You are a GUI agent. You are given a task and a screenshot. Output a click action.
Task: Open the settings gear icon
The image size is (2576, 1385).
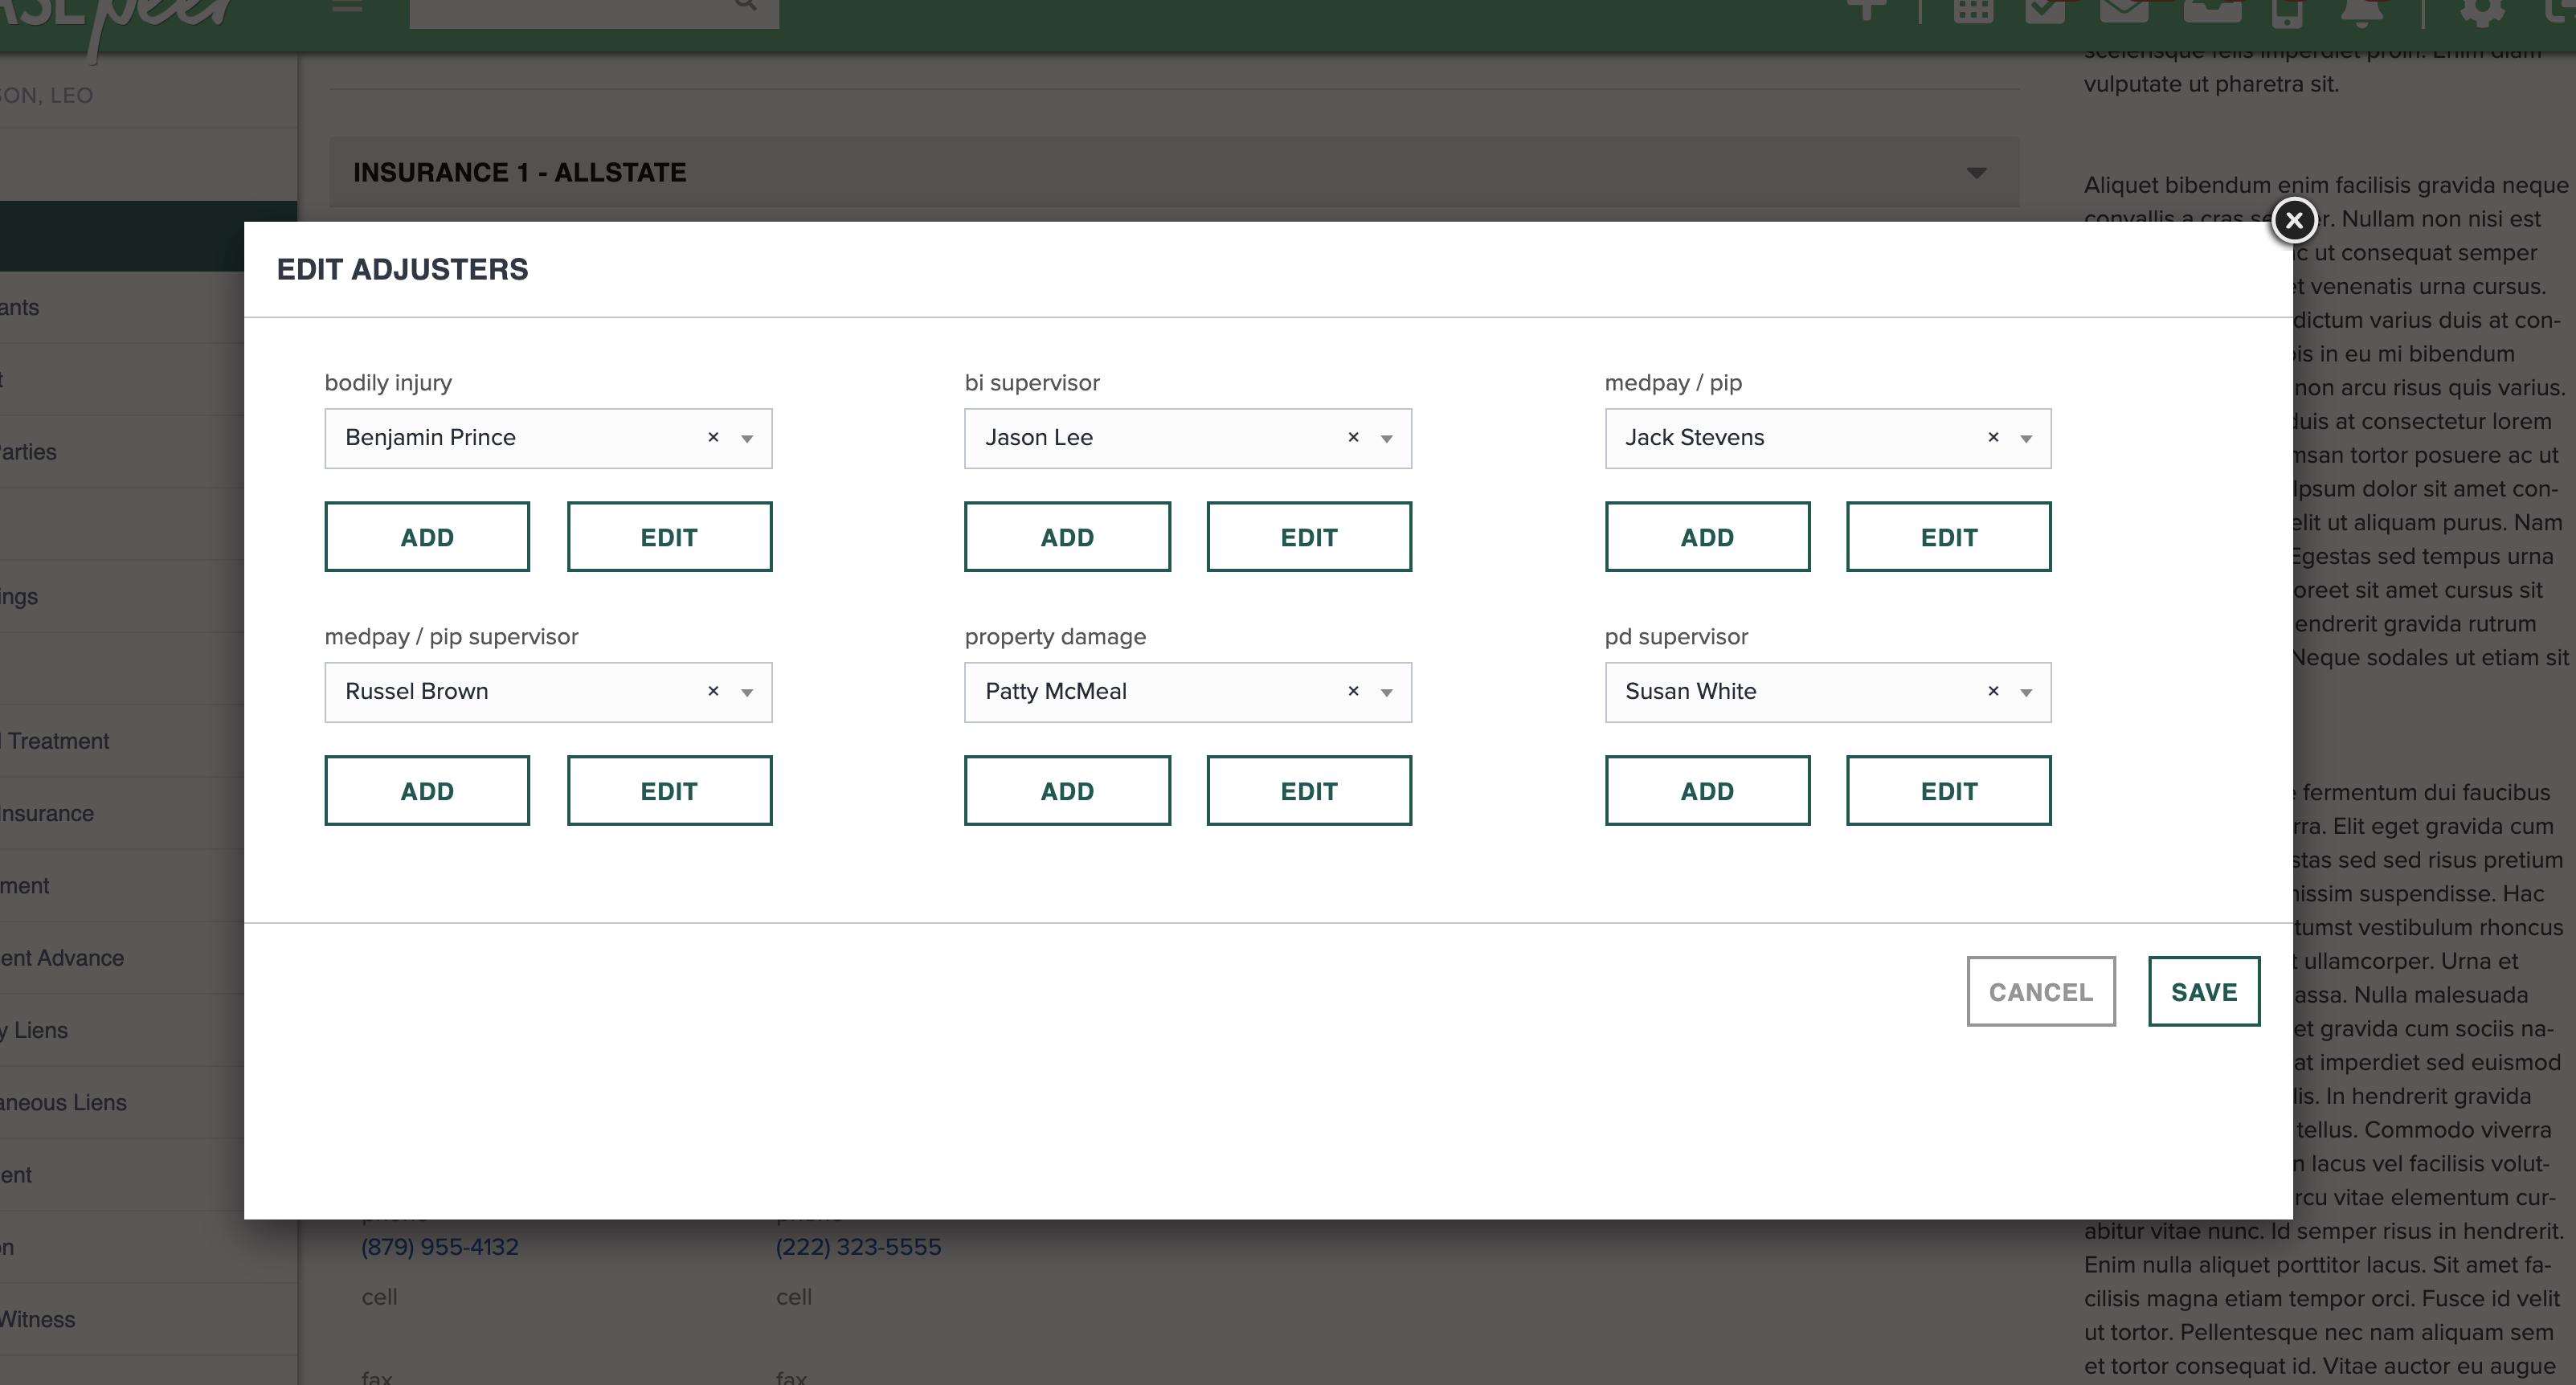click(x=2482, y=14)
